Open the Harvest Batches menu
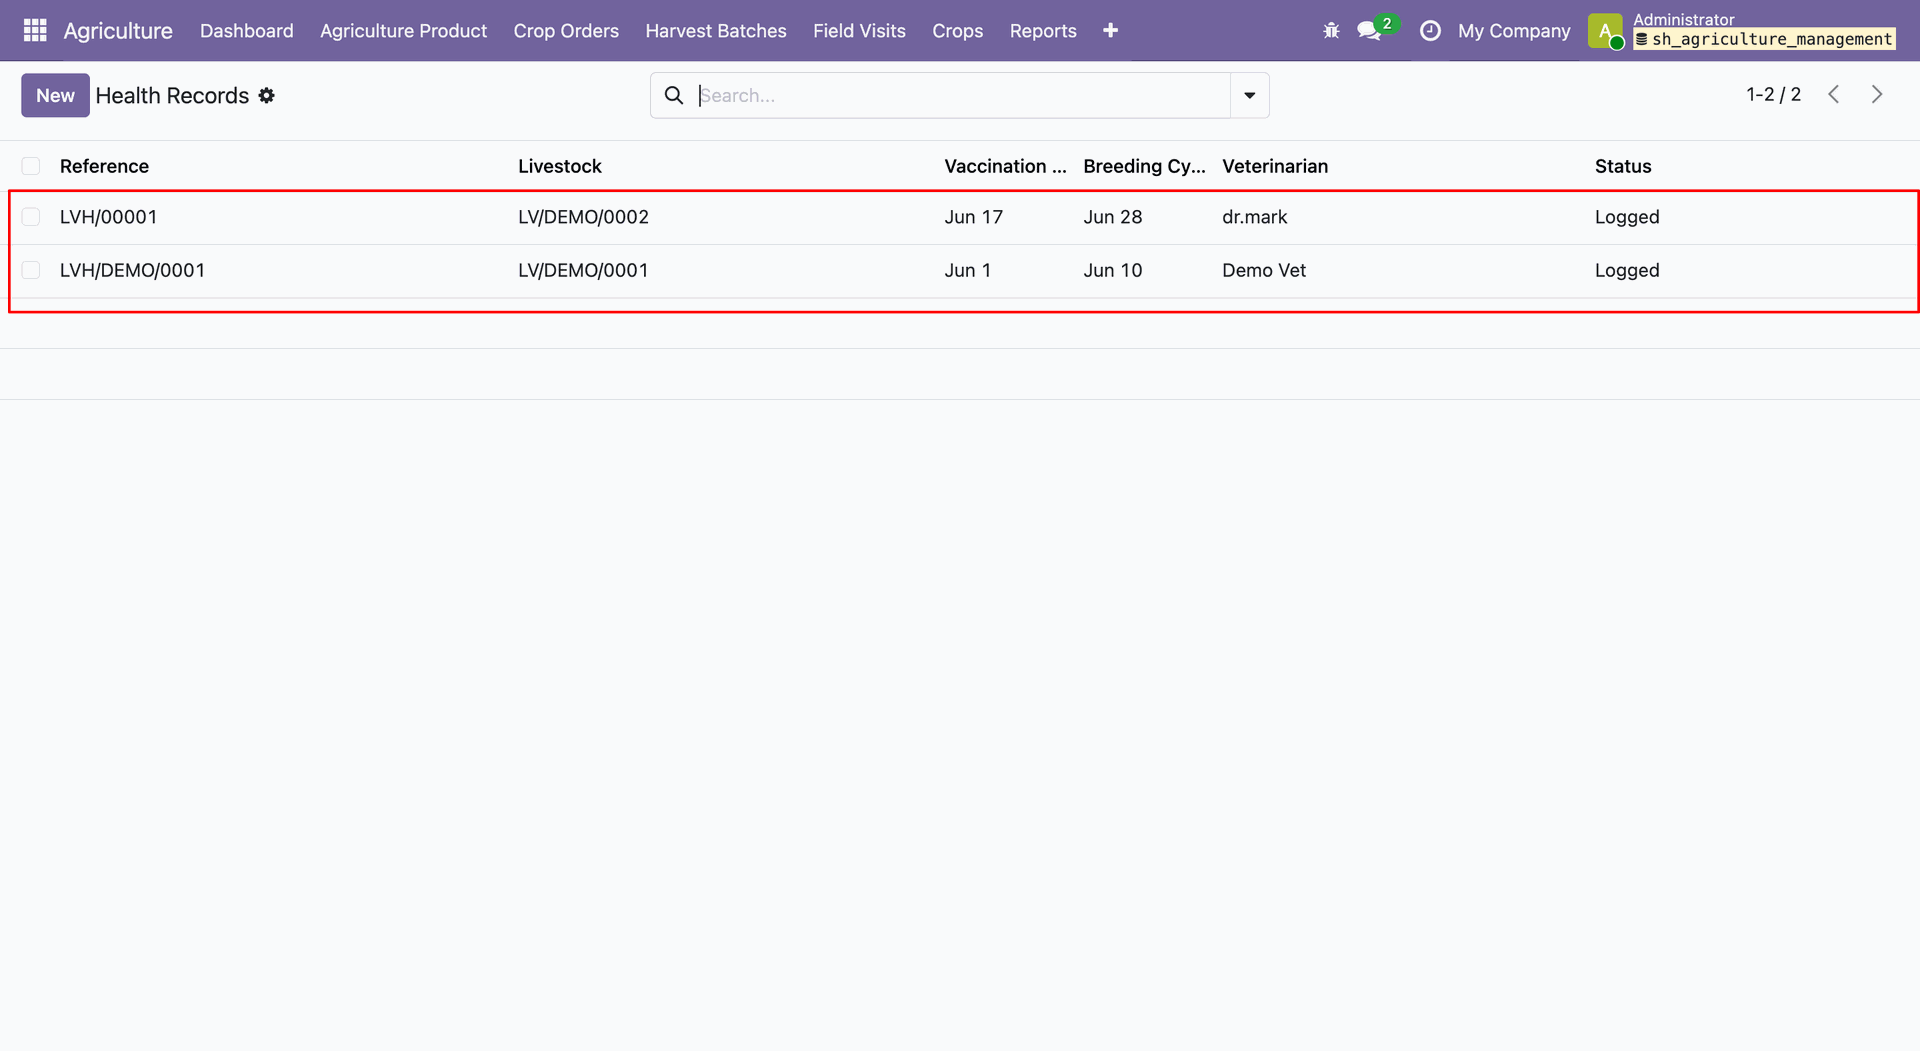Screen dimensions: 1920x1051 point(716,31)
